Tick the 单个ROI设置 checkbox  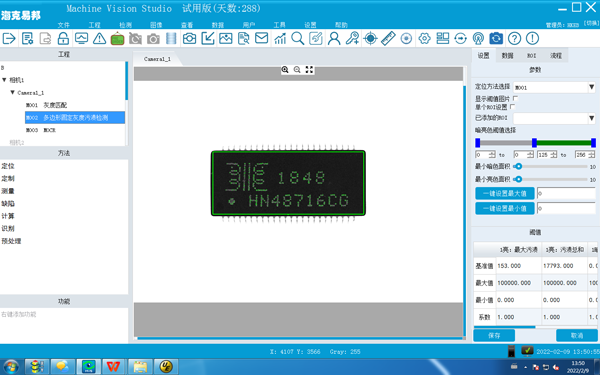tap(512, 107)
